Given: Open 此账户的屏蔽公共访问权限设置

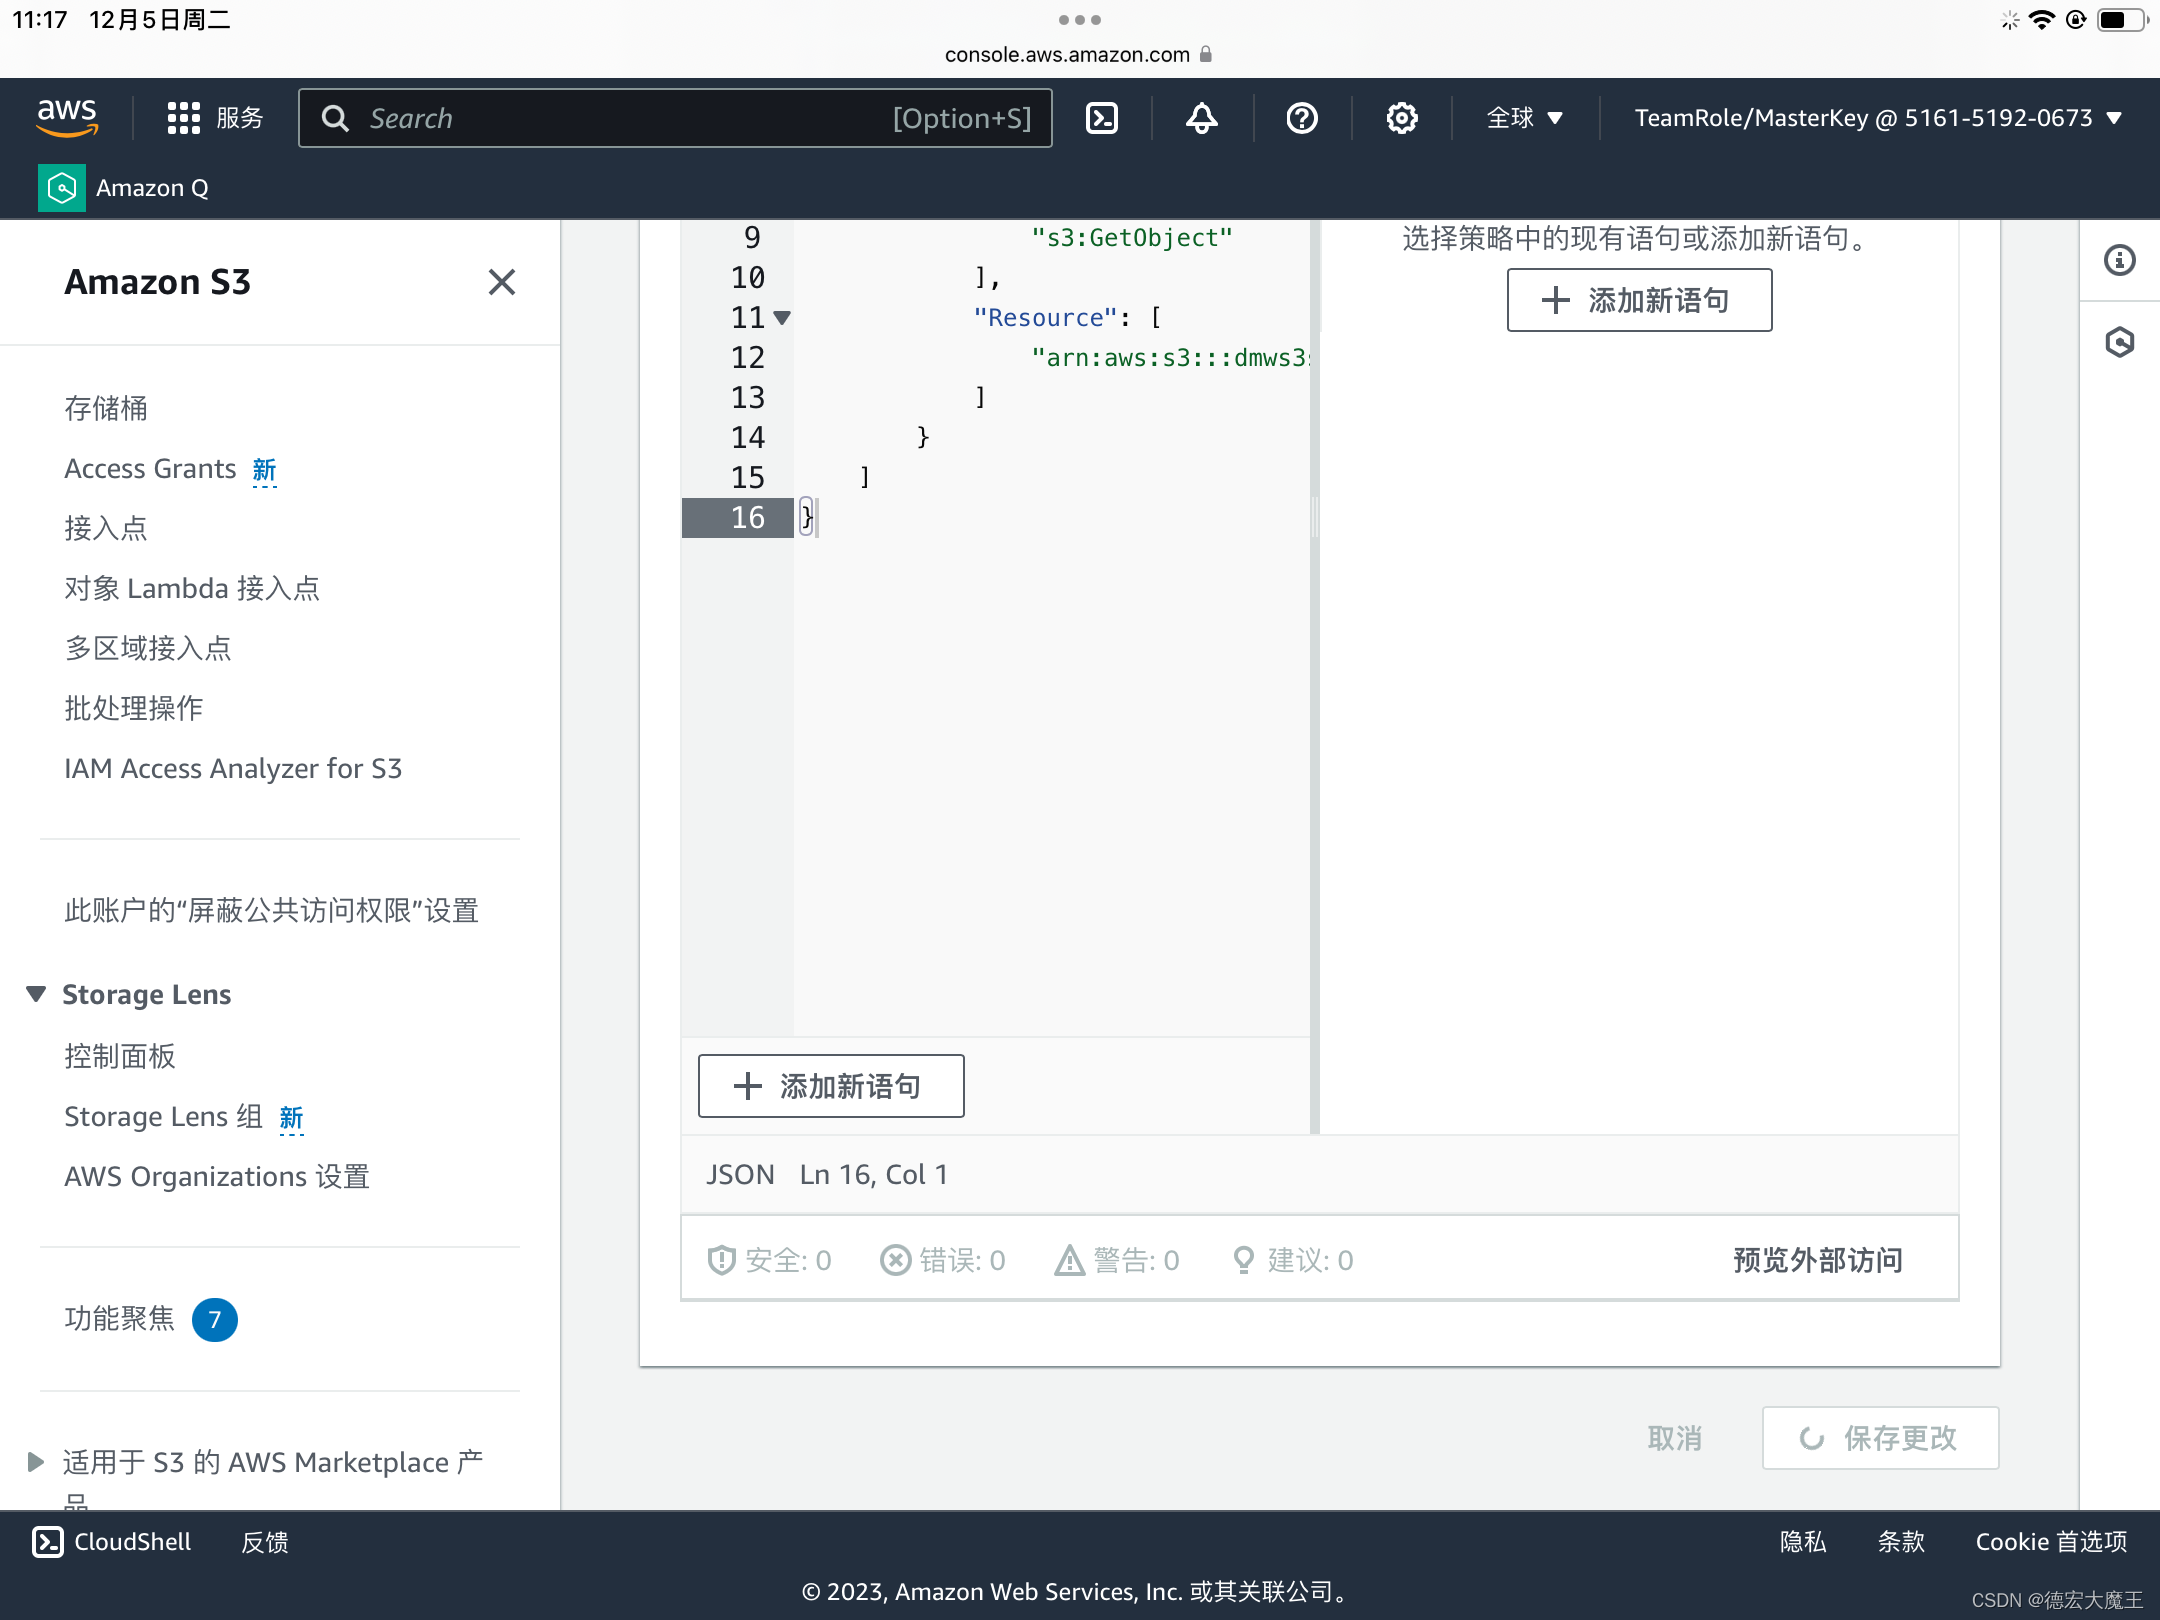Looking at the screenshot, I should click(272, 910).
